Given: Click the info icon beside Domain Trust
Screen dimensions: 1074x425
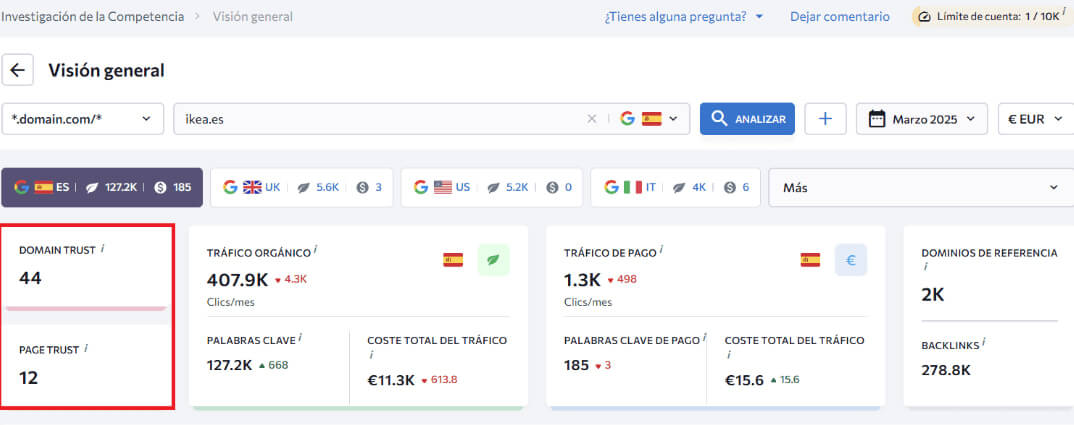Looking at the screenshot, I should [102, 249].
